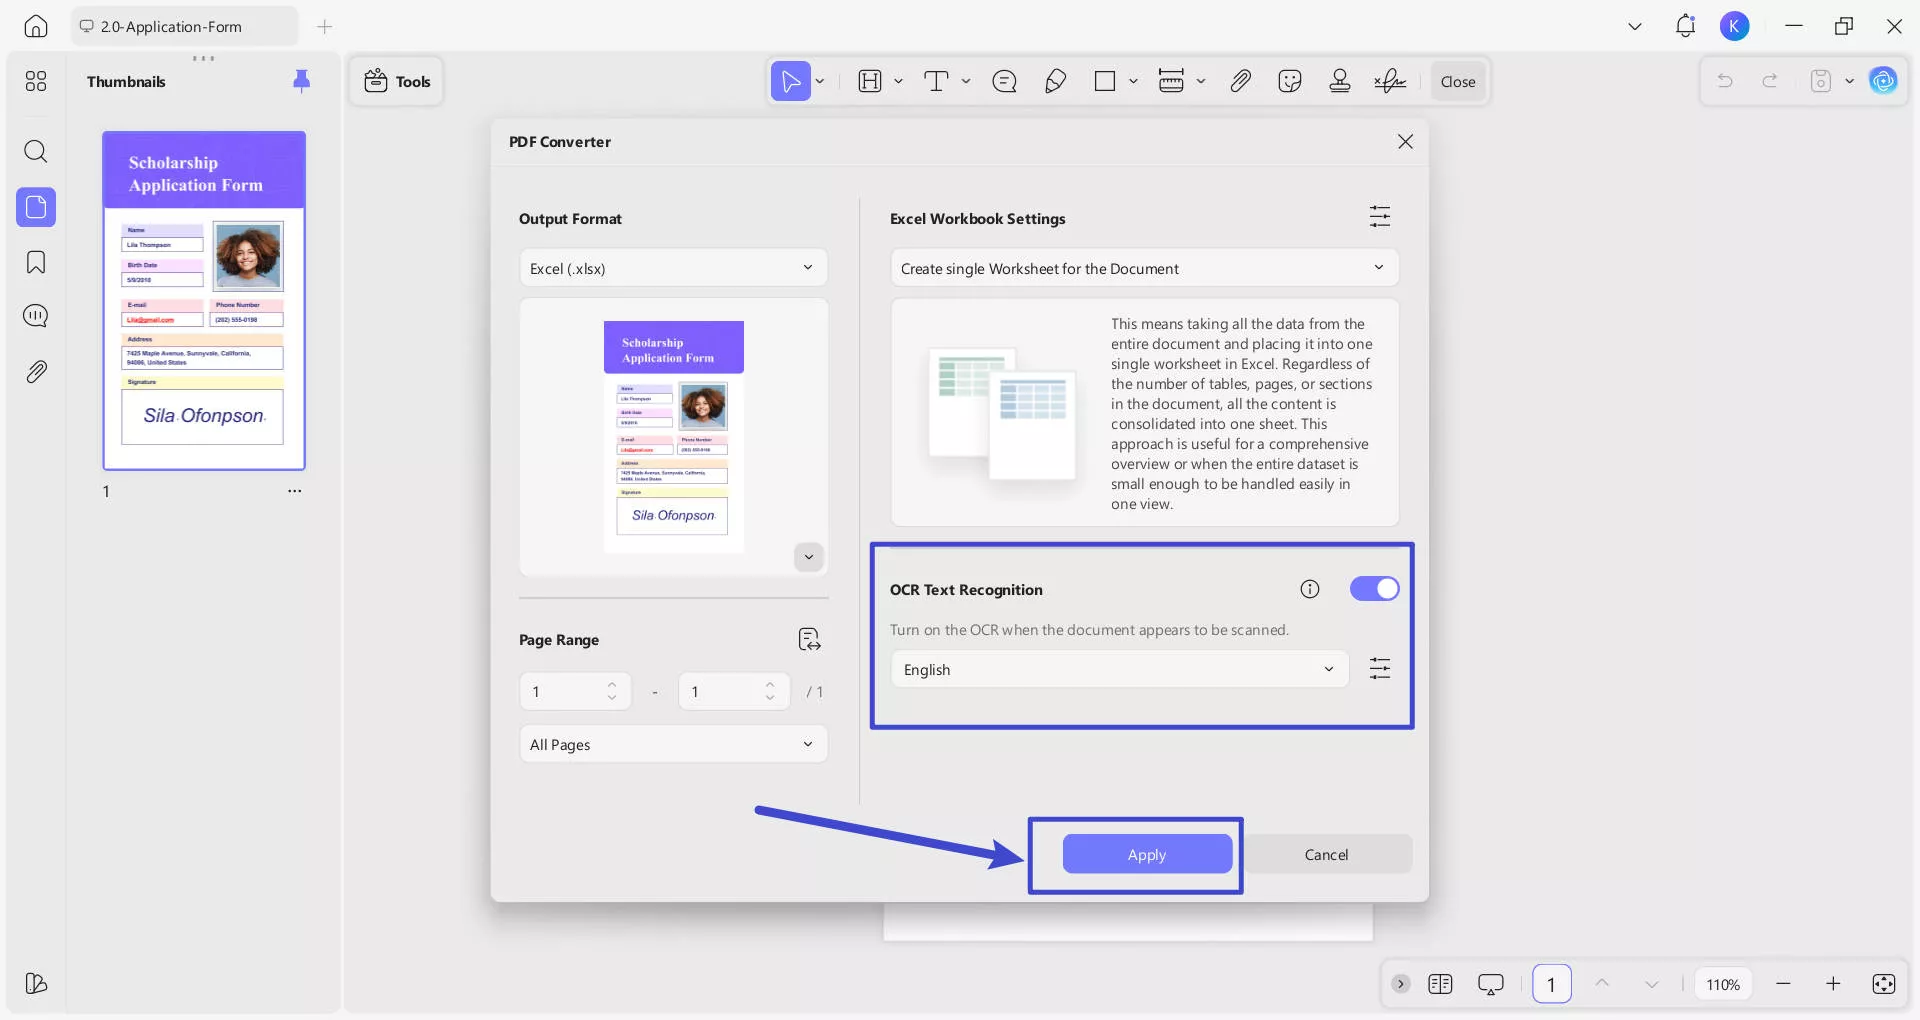Select the text highlight area tool

870,81
